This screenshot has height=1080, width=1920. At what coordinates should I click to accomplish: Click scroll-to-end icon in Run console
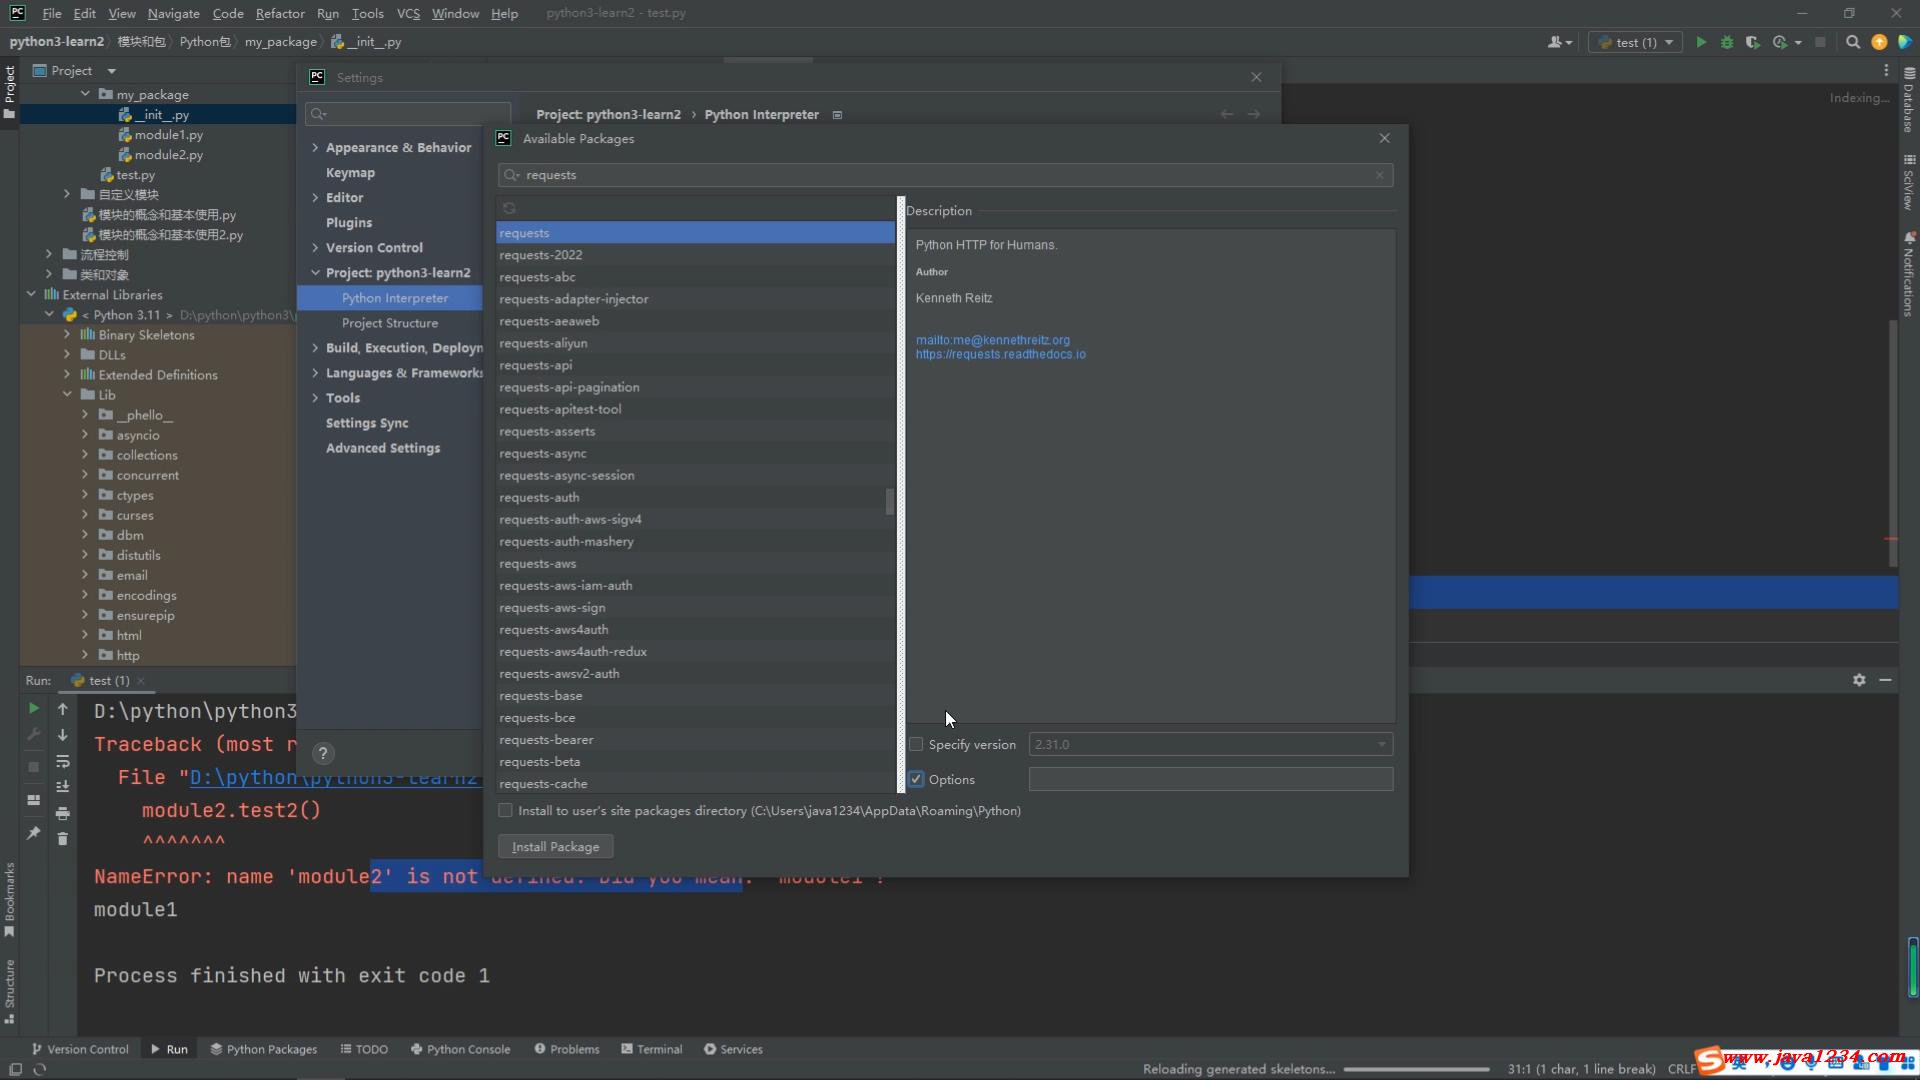pyautogui.click(x=62, y=787)
